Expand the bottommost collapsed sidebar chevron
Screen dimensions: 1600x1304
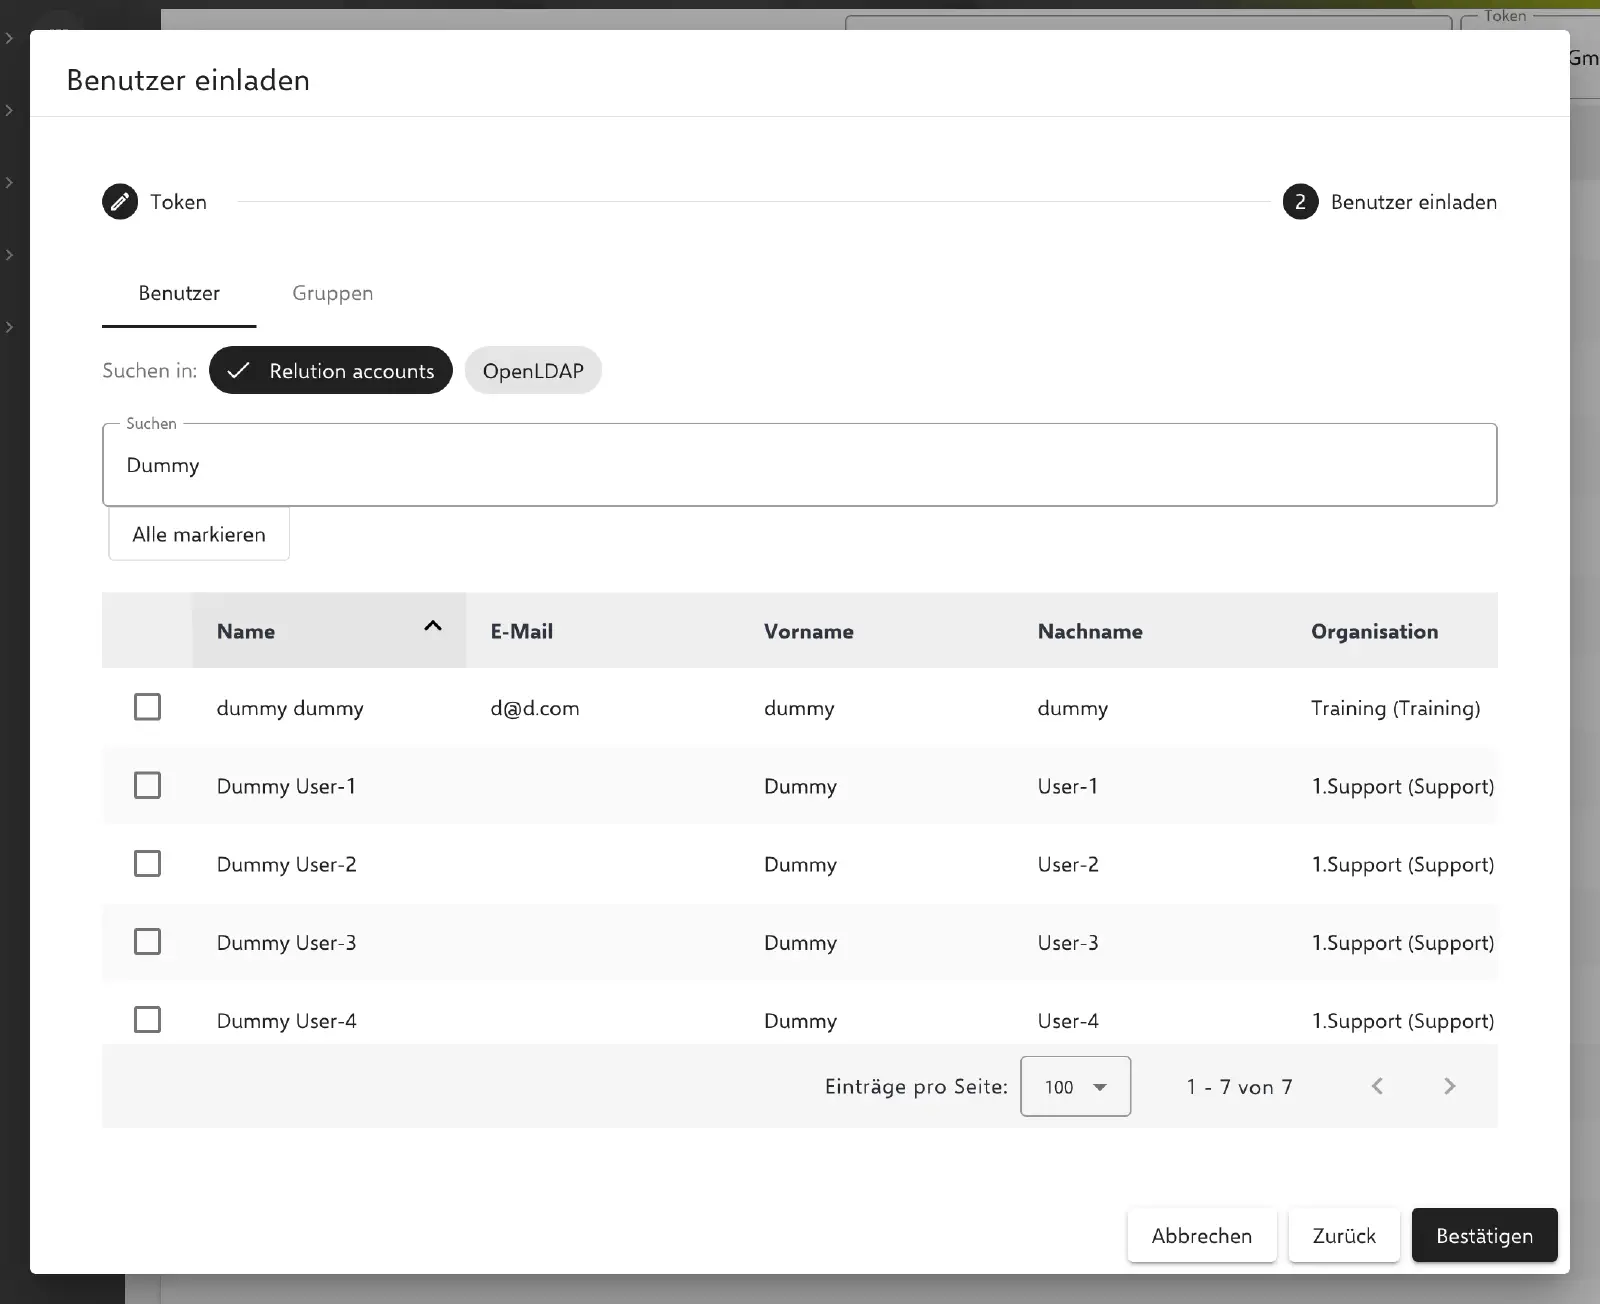click(x=9, y=327)
